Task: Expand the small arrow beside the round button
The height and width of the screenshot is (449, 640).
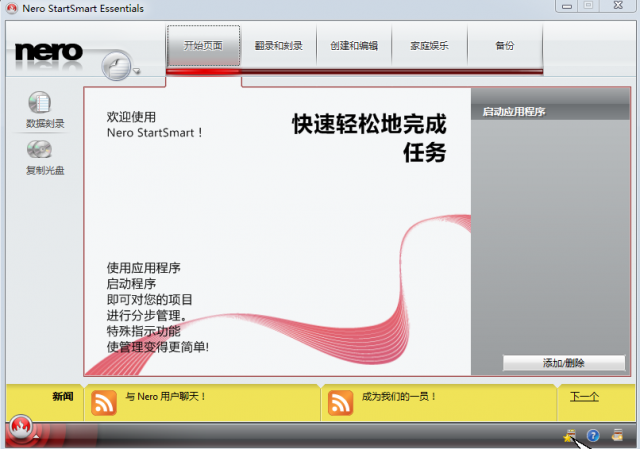Action: (x=137, y=71)
